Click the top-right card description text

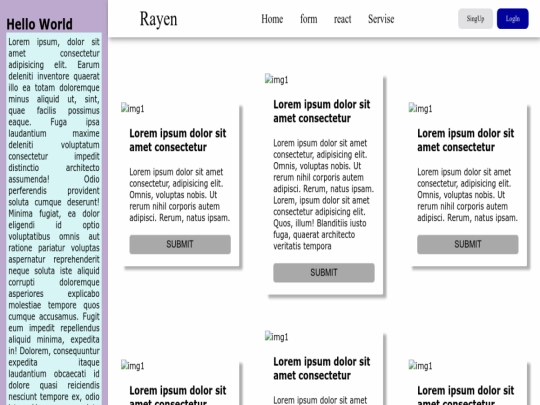(468, 195)
